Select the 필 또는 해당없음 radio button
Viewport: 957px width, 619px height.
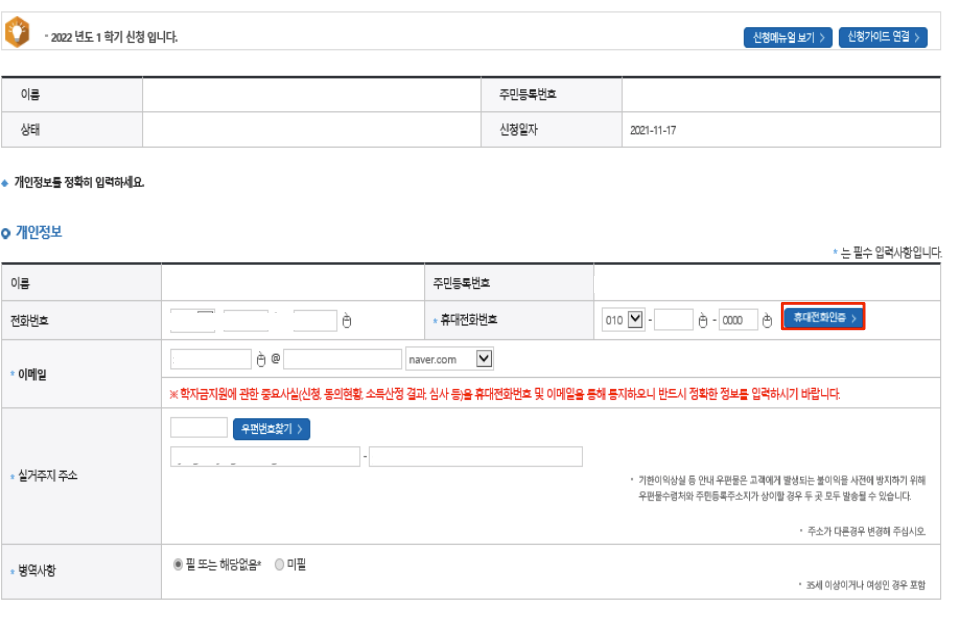(178, 564)
